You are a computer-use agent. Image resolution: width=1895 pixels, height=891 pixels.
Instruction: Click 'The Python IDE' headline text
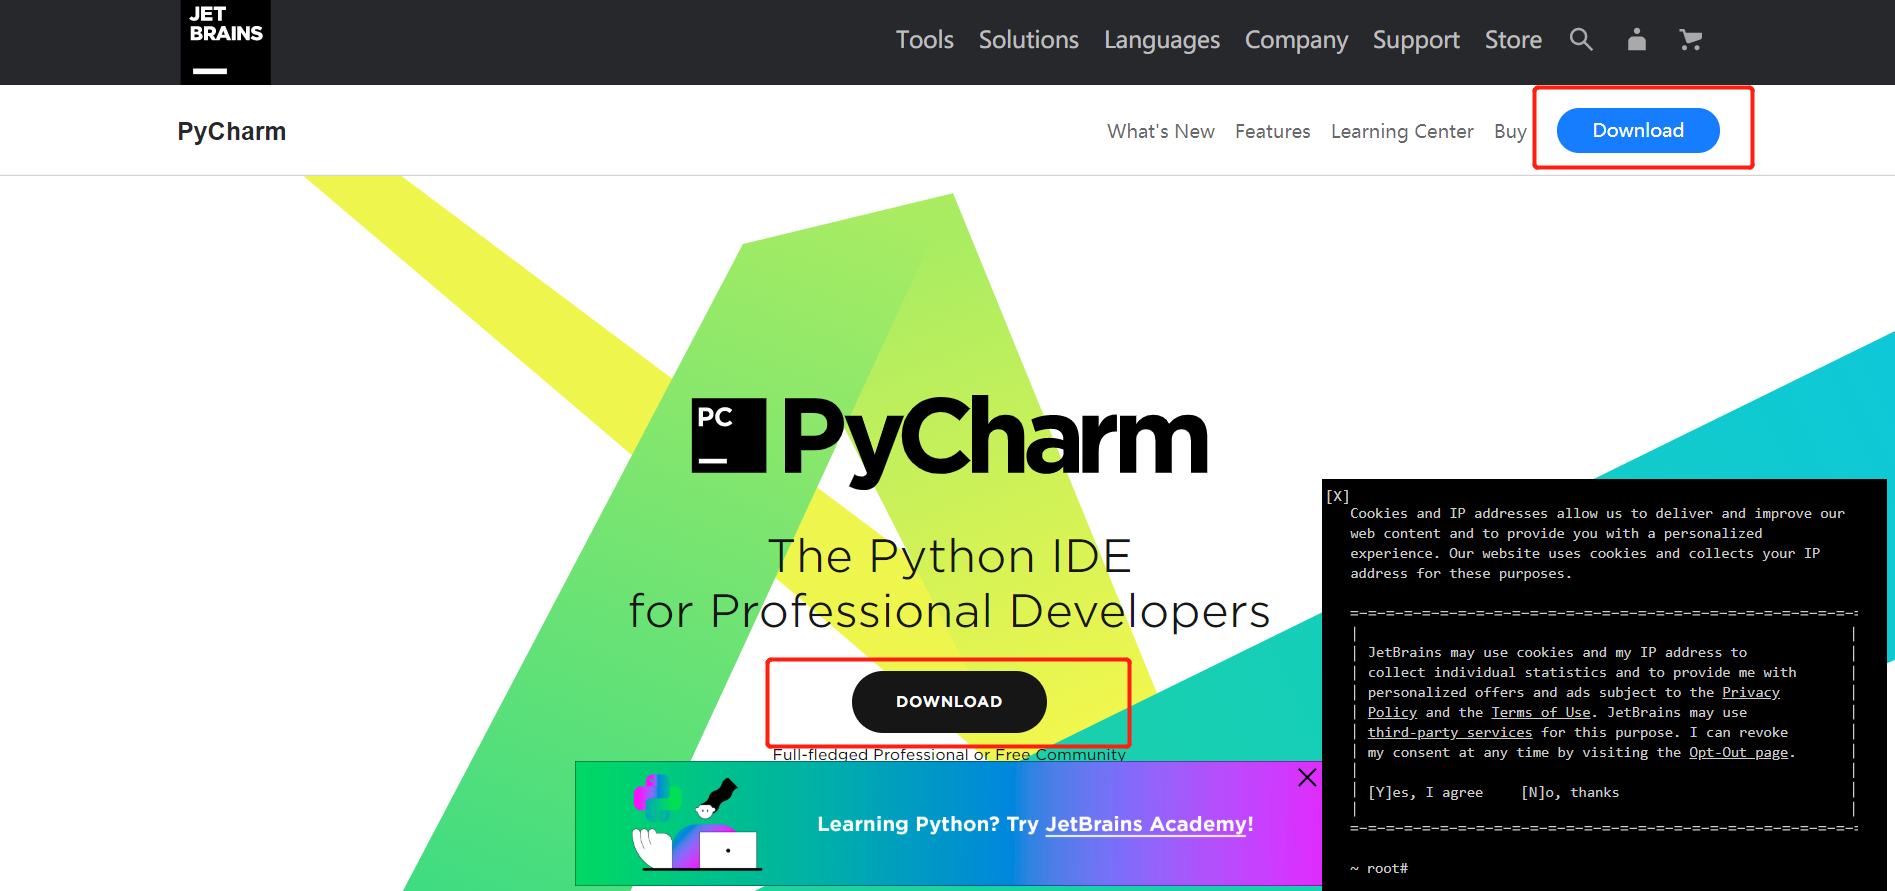coord(949,556)
